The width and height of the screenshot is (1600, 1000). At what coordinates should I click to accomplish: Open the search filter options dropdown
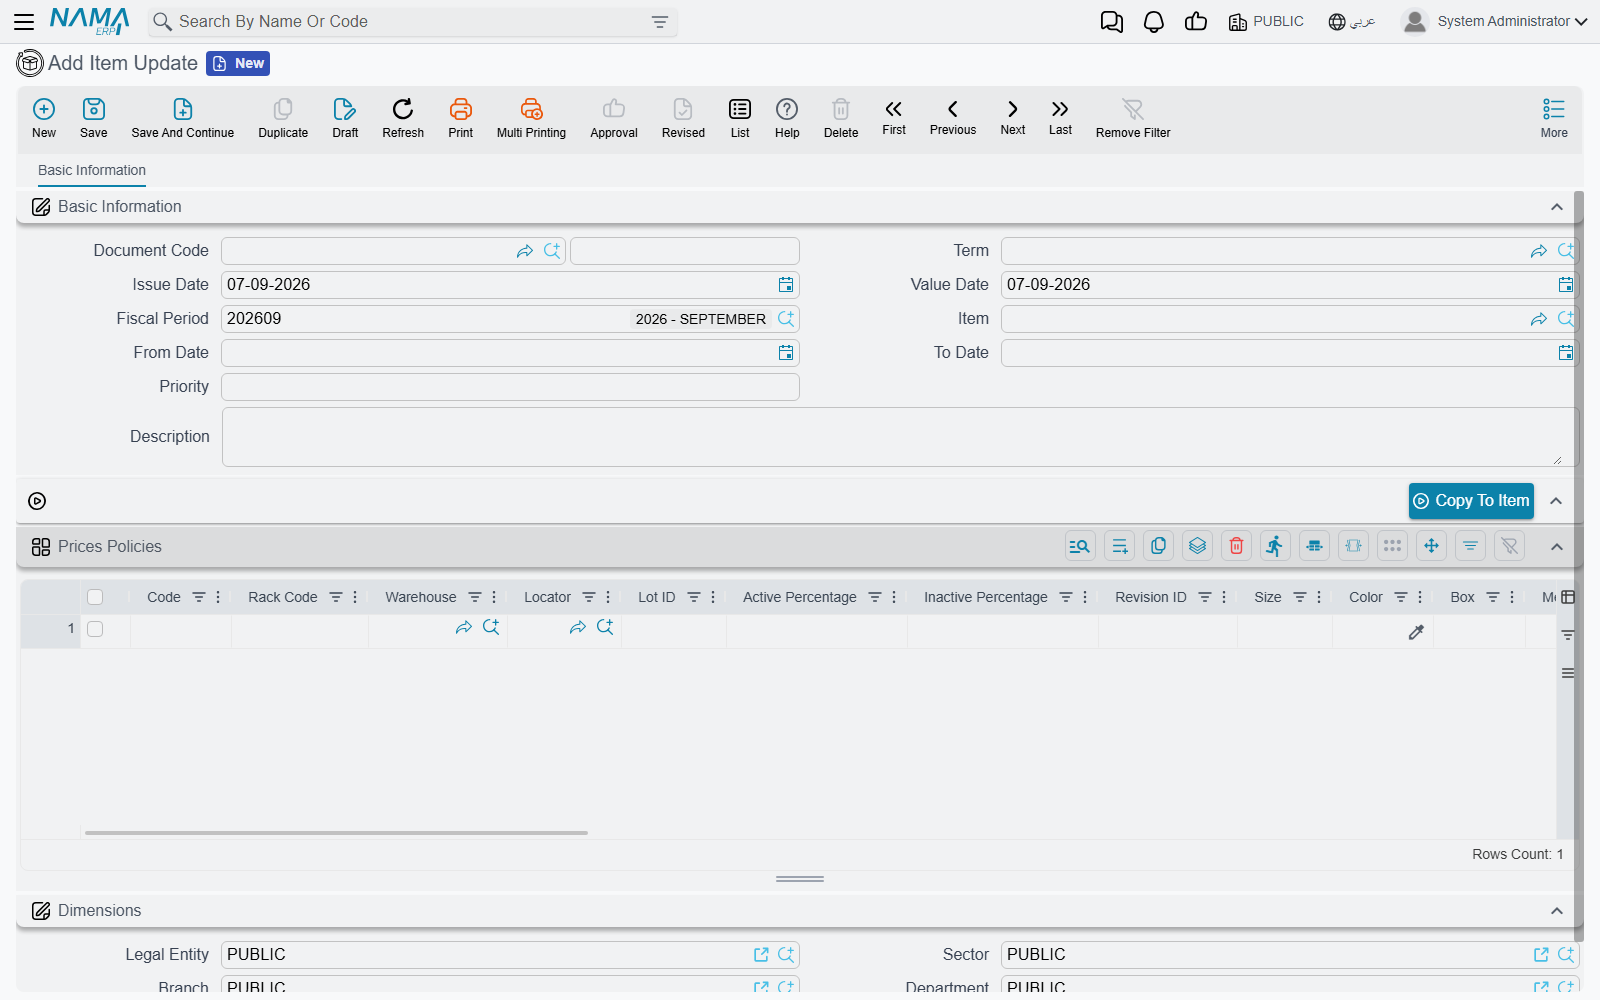[660, 22]
